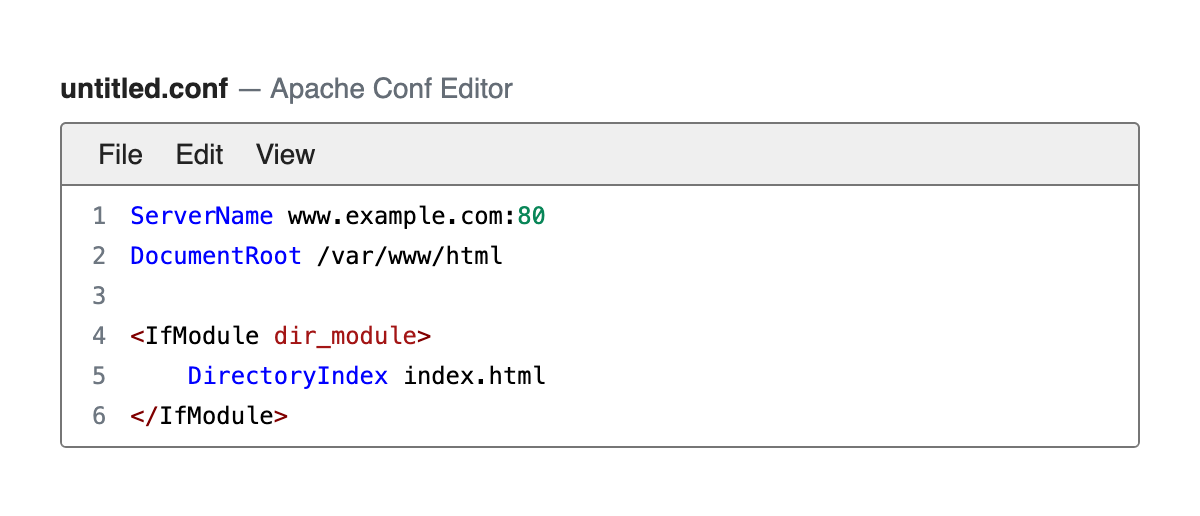The width and height of the screenshot is (1200, 516).
Task: Click the closing /IfModule tag
Action: tap(209, 416)
